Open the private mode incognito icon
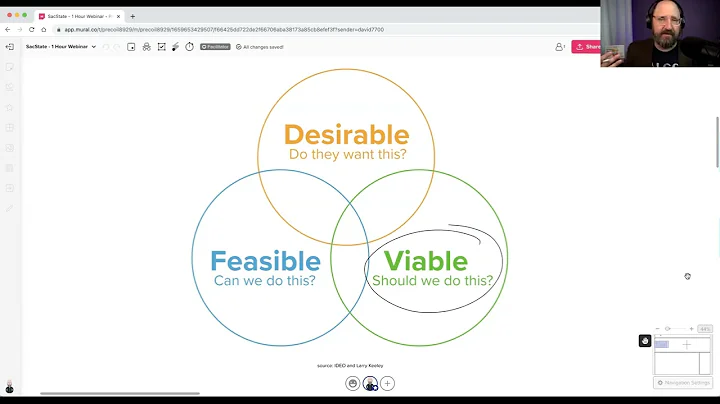 [x=146, y=47]
